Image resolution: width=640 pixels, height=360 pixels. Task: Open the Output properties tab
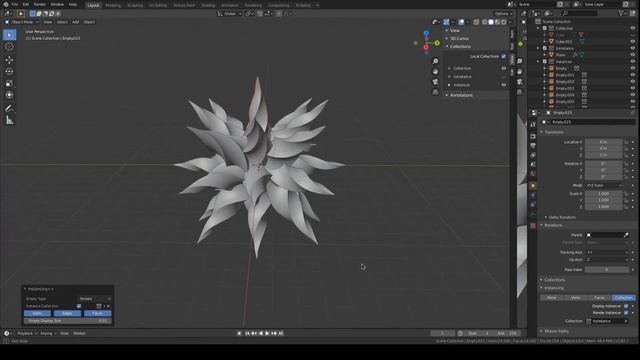[x=533, y=146]
